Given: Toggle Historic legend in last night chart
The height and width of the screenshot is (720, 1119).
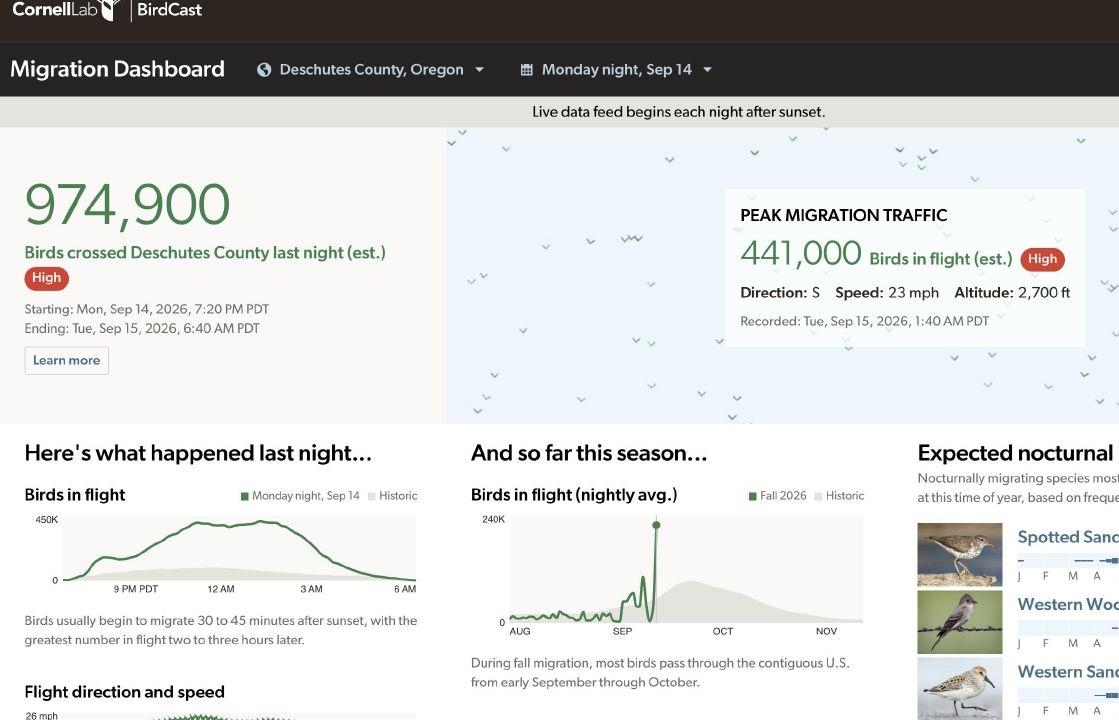Looking at the screenshot, I should (x=393, y=496).
